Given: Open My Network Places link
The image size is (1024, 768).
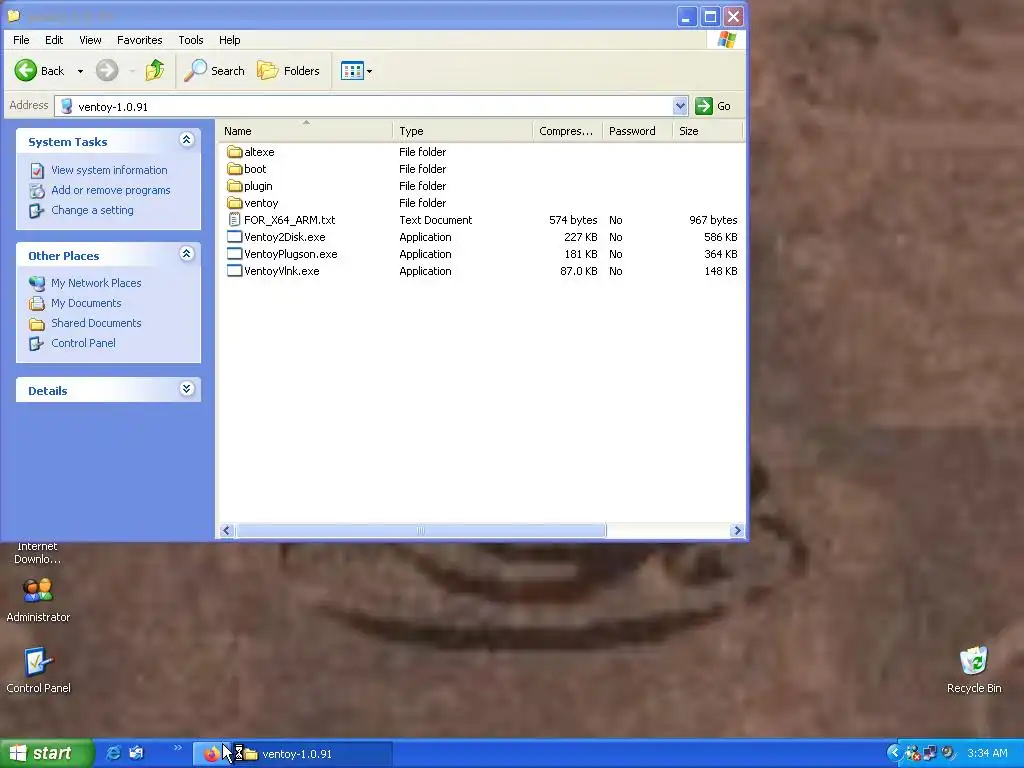Looking at the screenshot, I should (x=96, y=283).
